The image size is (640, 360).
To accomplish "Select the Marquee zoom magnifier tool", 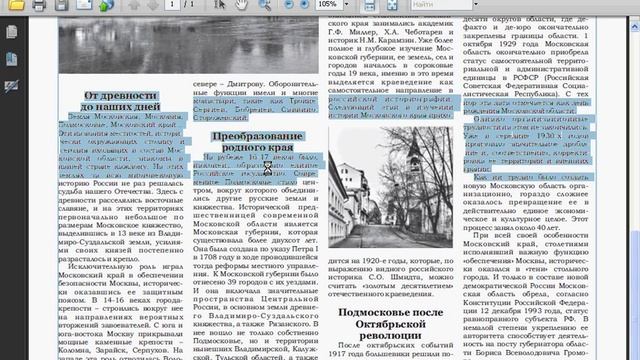I will click(265, 4).
